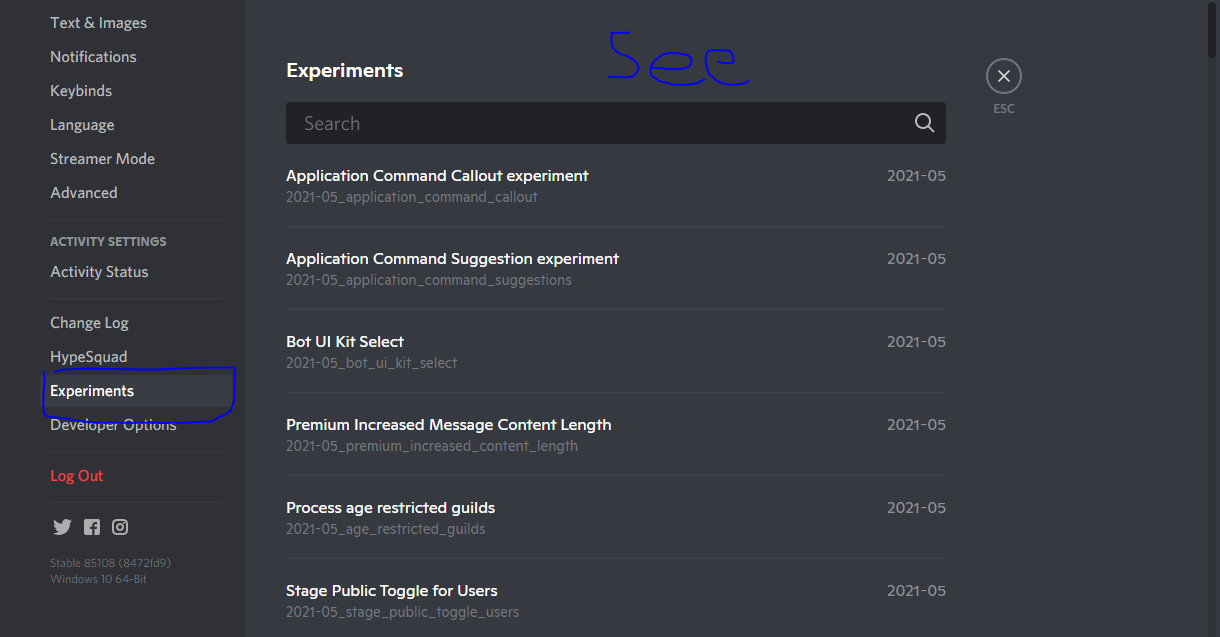Open the HypeSquad page
Screen dimensions: 1220x637
point(88,356)
